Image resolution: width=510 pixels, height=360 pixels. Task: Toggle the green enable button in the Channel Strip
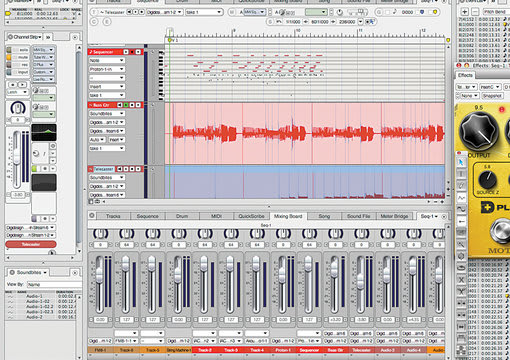pyautogui.click(x=34, y=169)
